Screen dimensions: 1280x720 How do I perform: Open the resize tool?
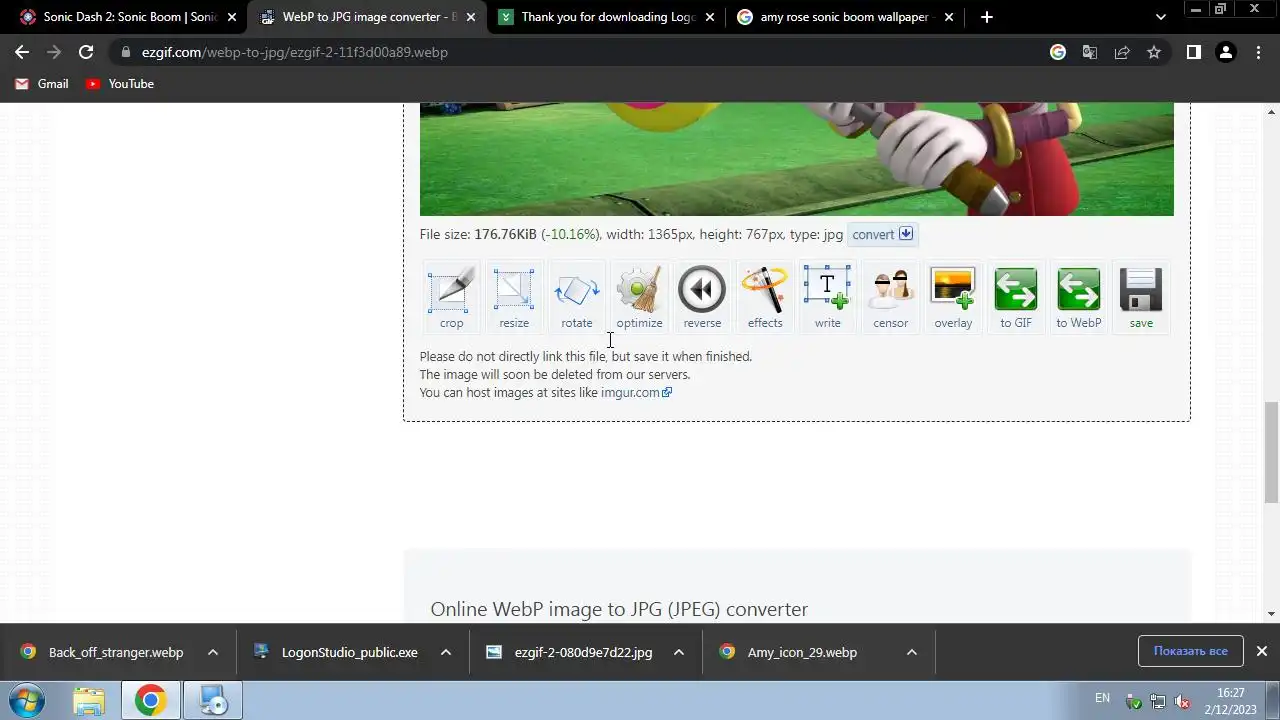click(x=514, y=297)
